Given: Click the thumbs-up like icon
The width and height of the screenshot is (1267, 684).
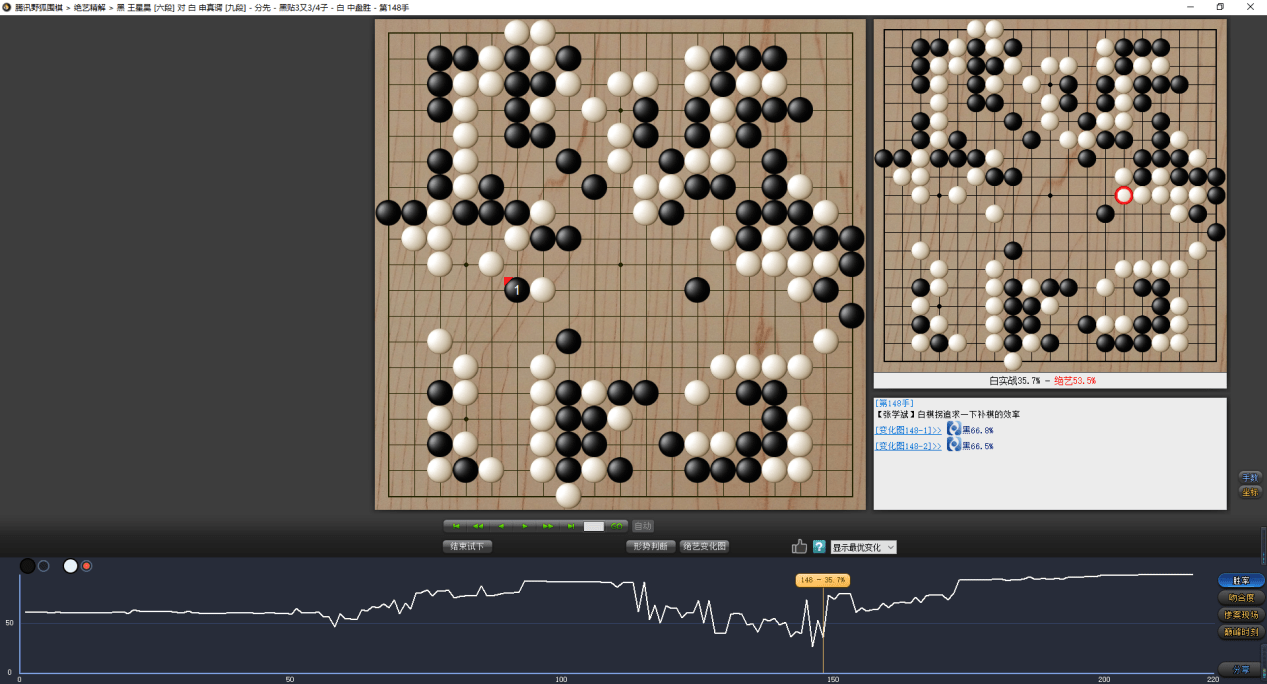Looking at the screenshot, I should click(799, 546).
